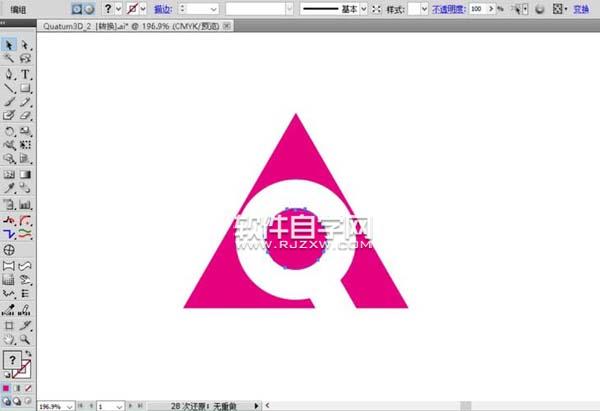This screenshot has width=600, height=411.
Task: Select the Blob Brush tool
Action: click(9, 115)
